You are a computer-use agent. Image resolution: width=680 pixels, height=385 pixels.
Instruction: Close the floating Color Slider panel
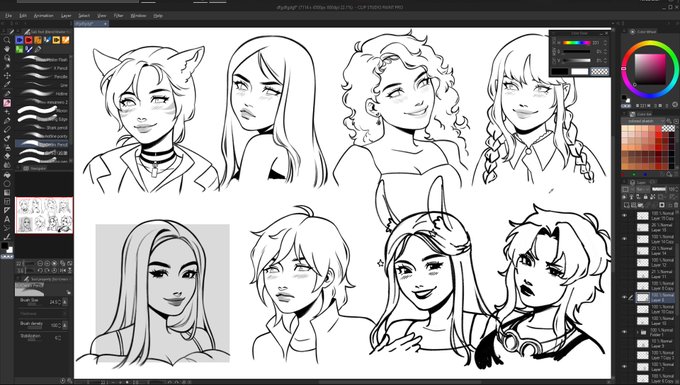click(606, 33)
